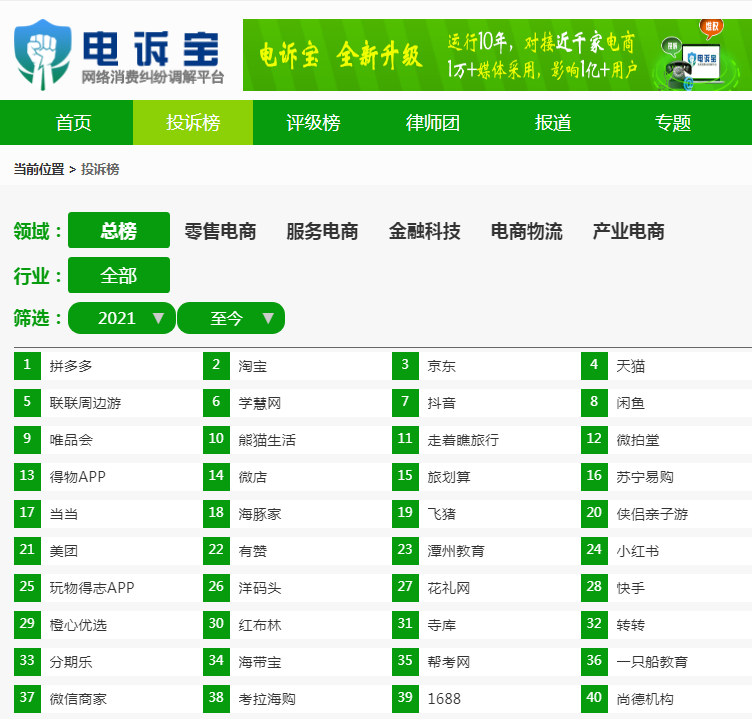The width and height of the screenshot is (752, 719).
Task: Open the 熊猫生活 entry
Action: point(267,440)
